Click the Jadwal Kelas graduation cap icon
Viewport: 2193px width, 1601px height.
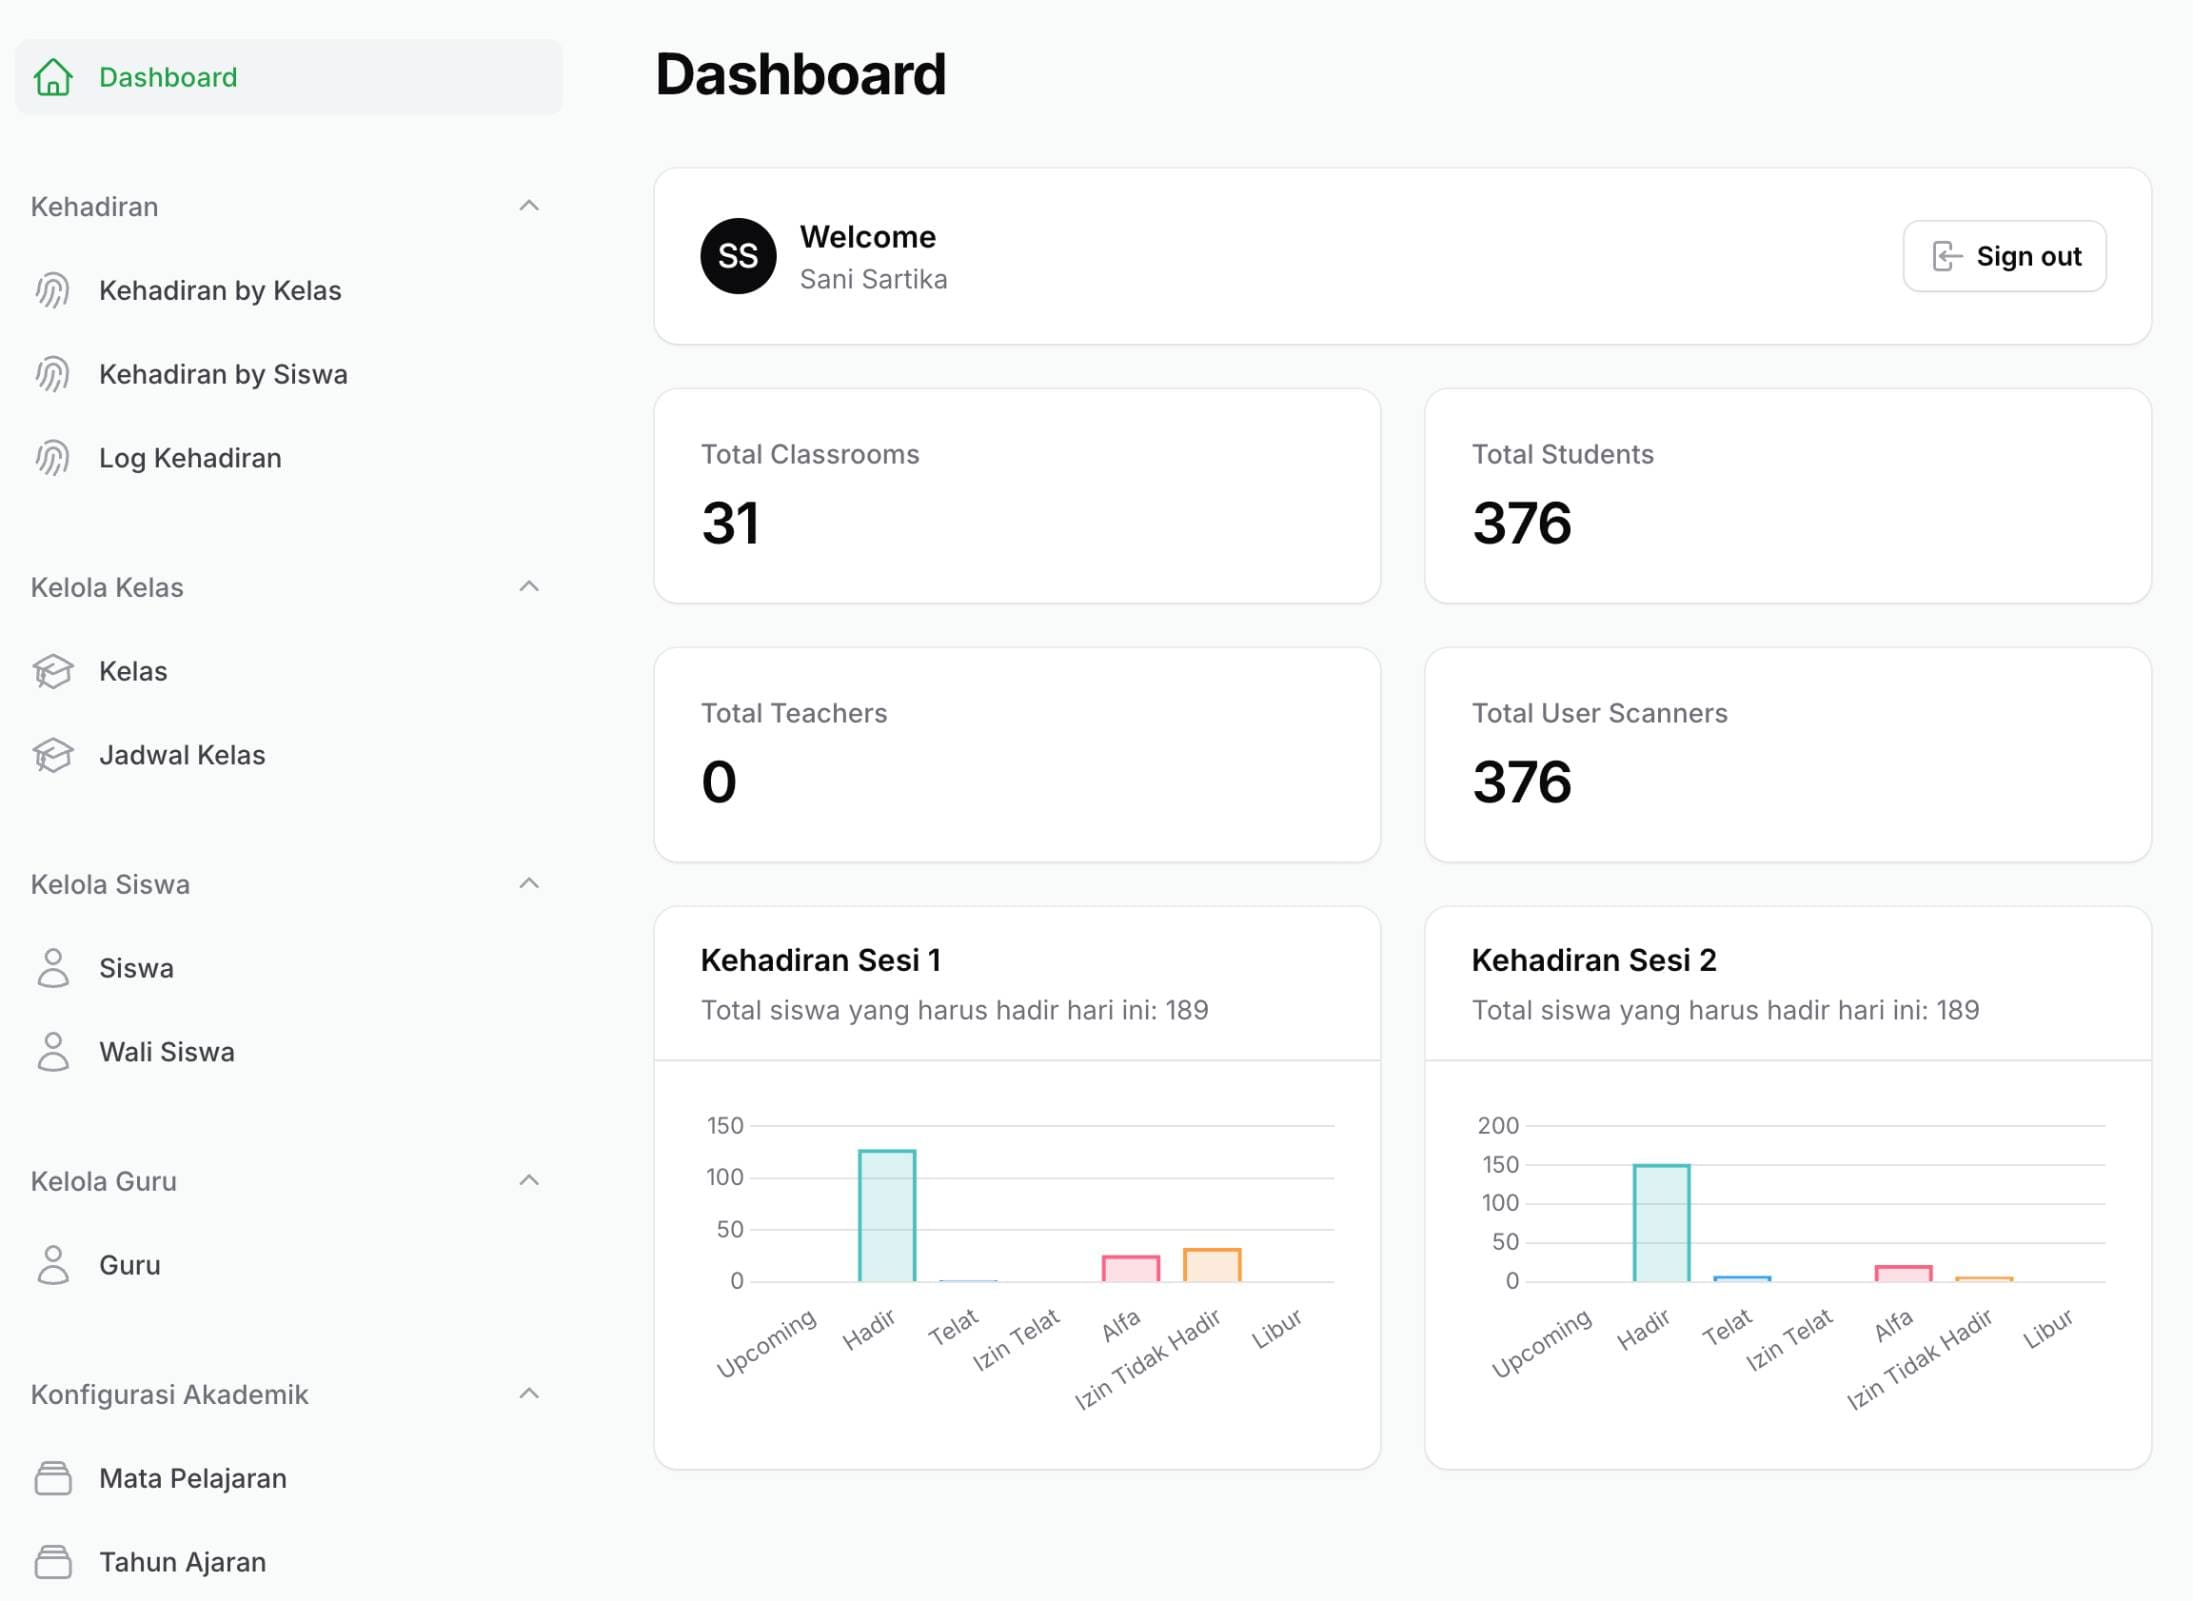point(52,755)
